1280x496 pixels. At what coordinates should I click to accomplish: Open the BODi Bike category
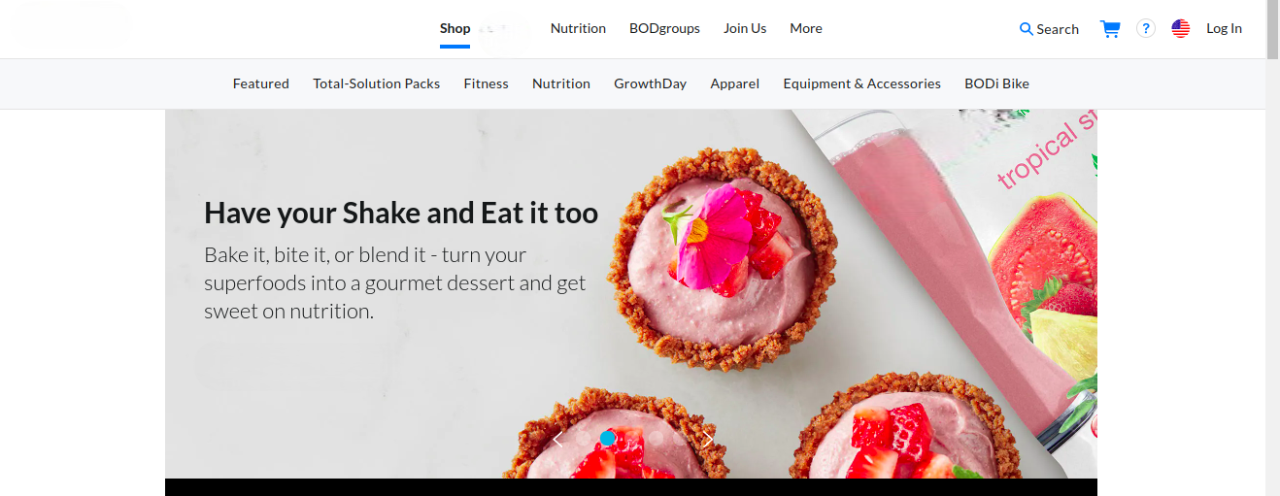click(997, 84)
